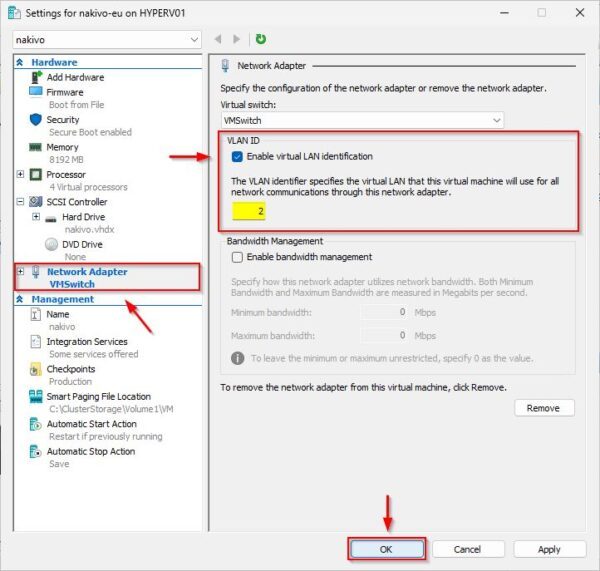Click the DVD Drive disc icon
This screenshot has width=600, height=571.
(51, 244)
